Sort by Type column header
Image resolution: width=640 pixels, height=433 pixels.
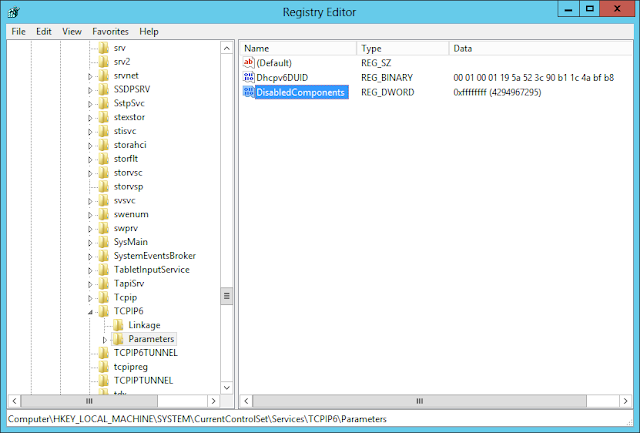coord(403,48)
